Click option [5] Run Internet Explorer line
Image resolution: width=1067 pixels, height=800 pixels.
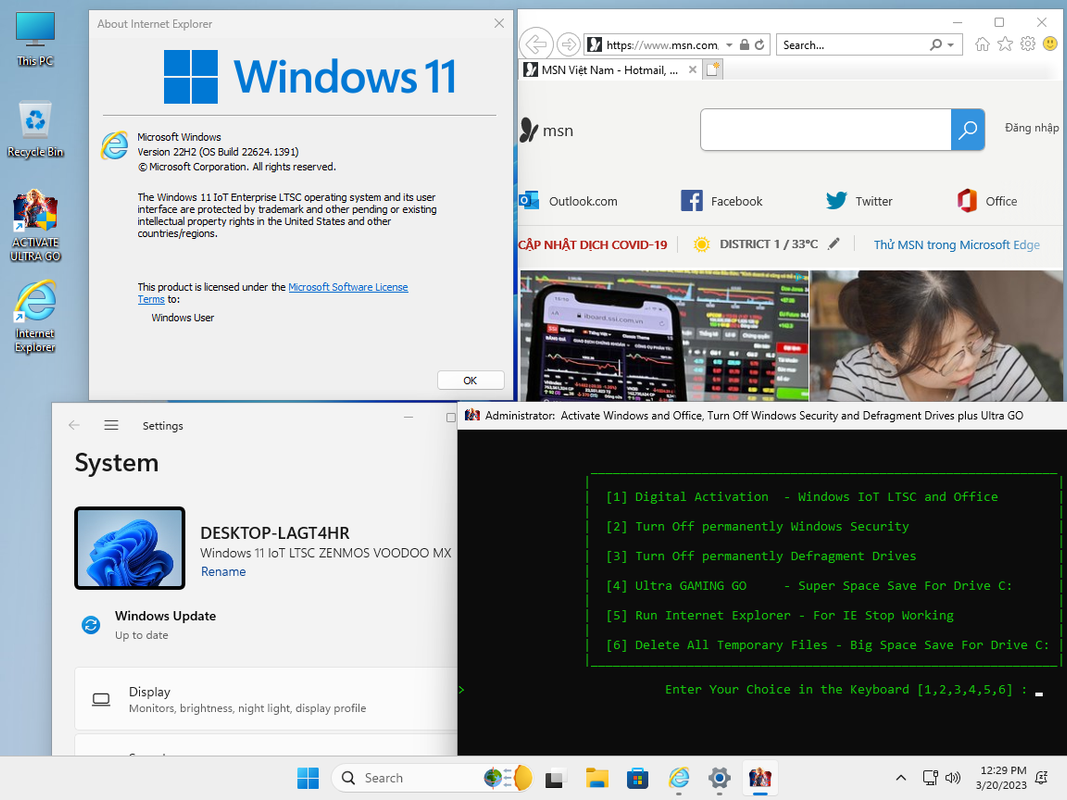[780, 615]
